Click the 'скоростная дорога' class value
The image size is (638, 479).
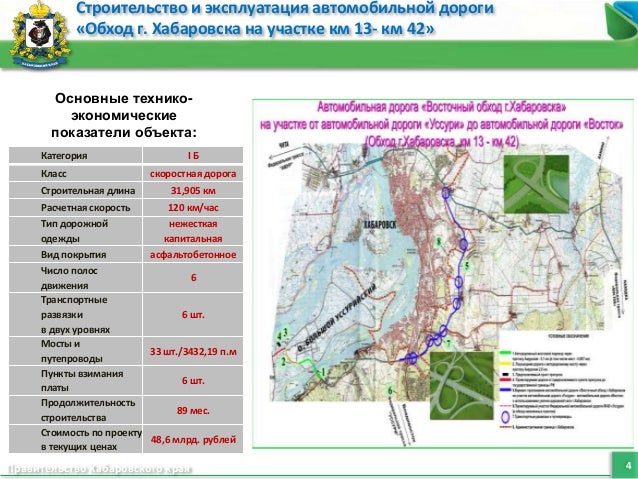click(x=193, y=174)
